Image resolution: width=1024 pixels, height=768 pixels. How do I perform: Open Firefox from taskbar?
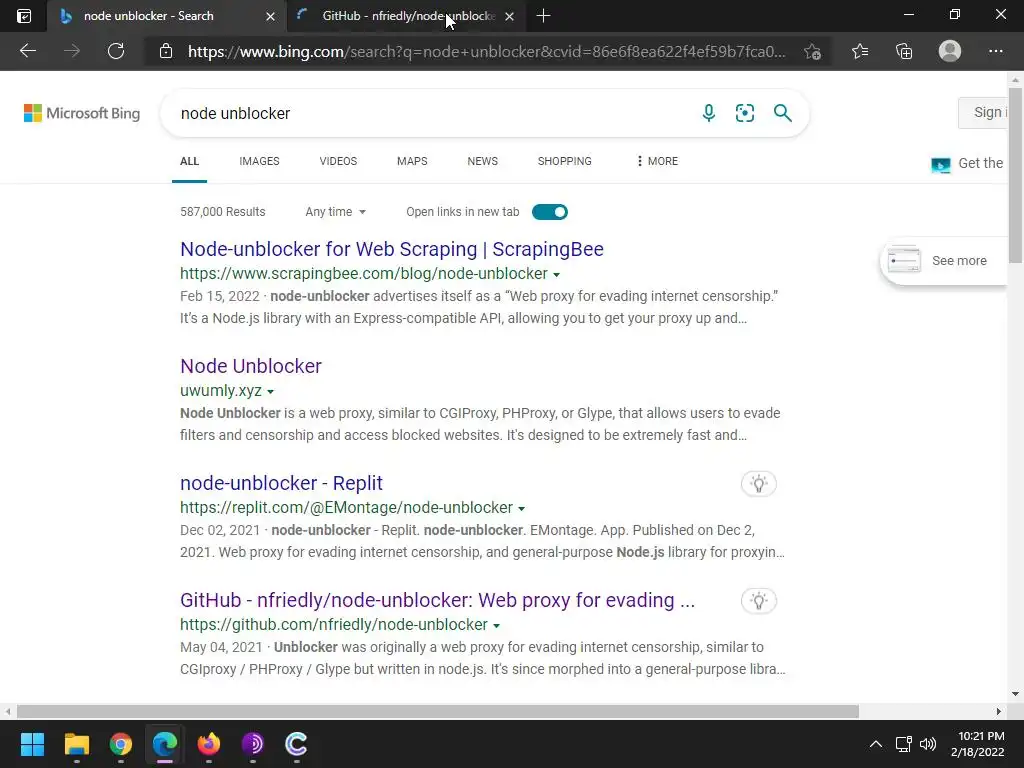209,744
